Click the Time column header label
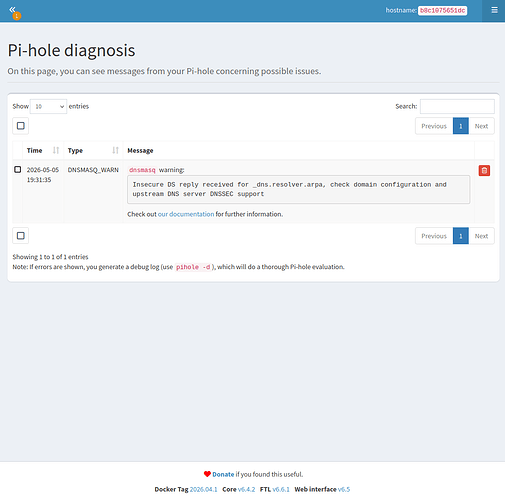 [x=34, y=150]
